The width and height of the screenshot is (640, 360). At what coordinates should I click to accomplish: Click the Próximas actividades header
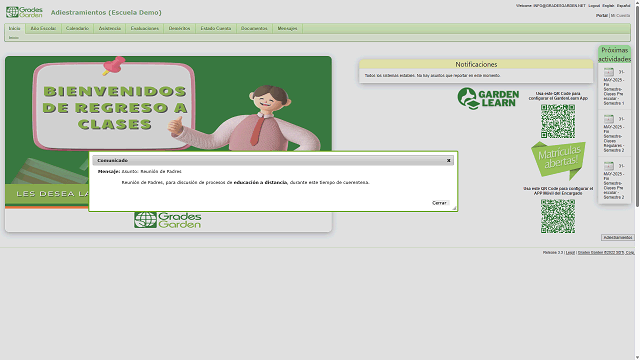tap(615, 55)
